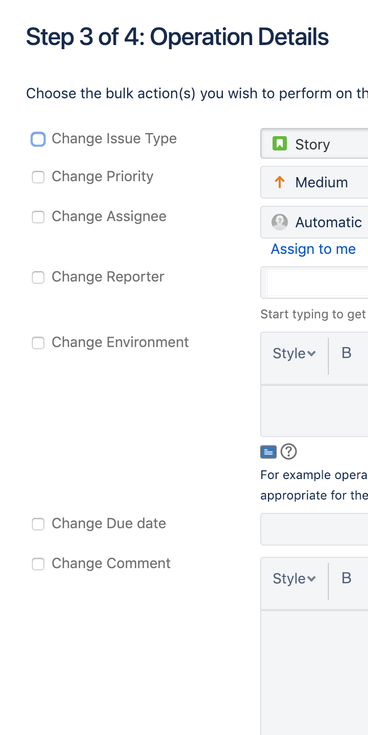Open the Medium priority dropdown
368x735 pixels.
coord(314,182)
